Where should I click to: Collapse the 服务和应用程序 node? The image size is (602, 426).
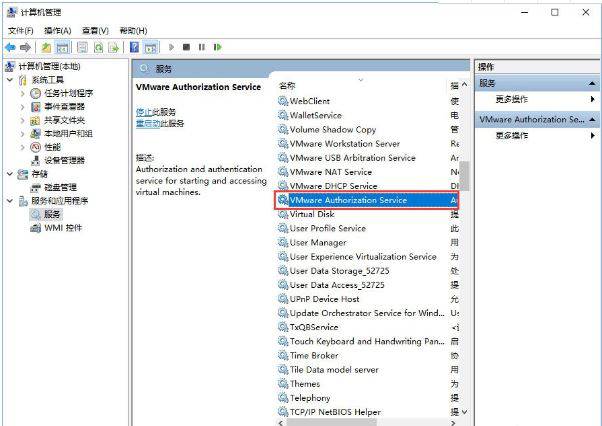coord(10,201)
